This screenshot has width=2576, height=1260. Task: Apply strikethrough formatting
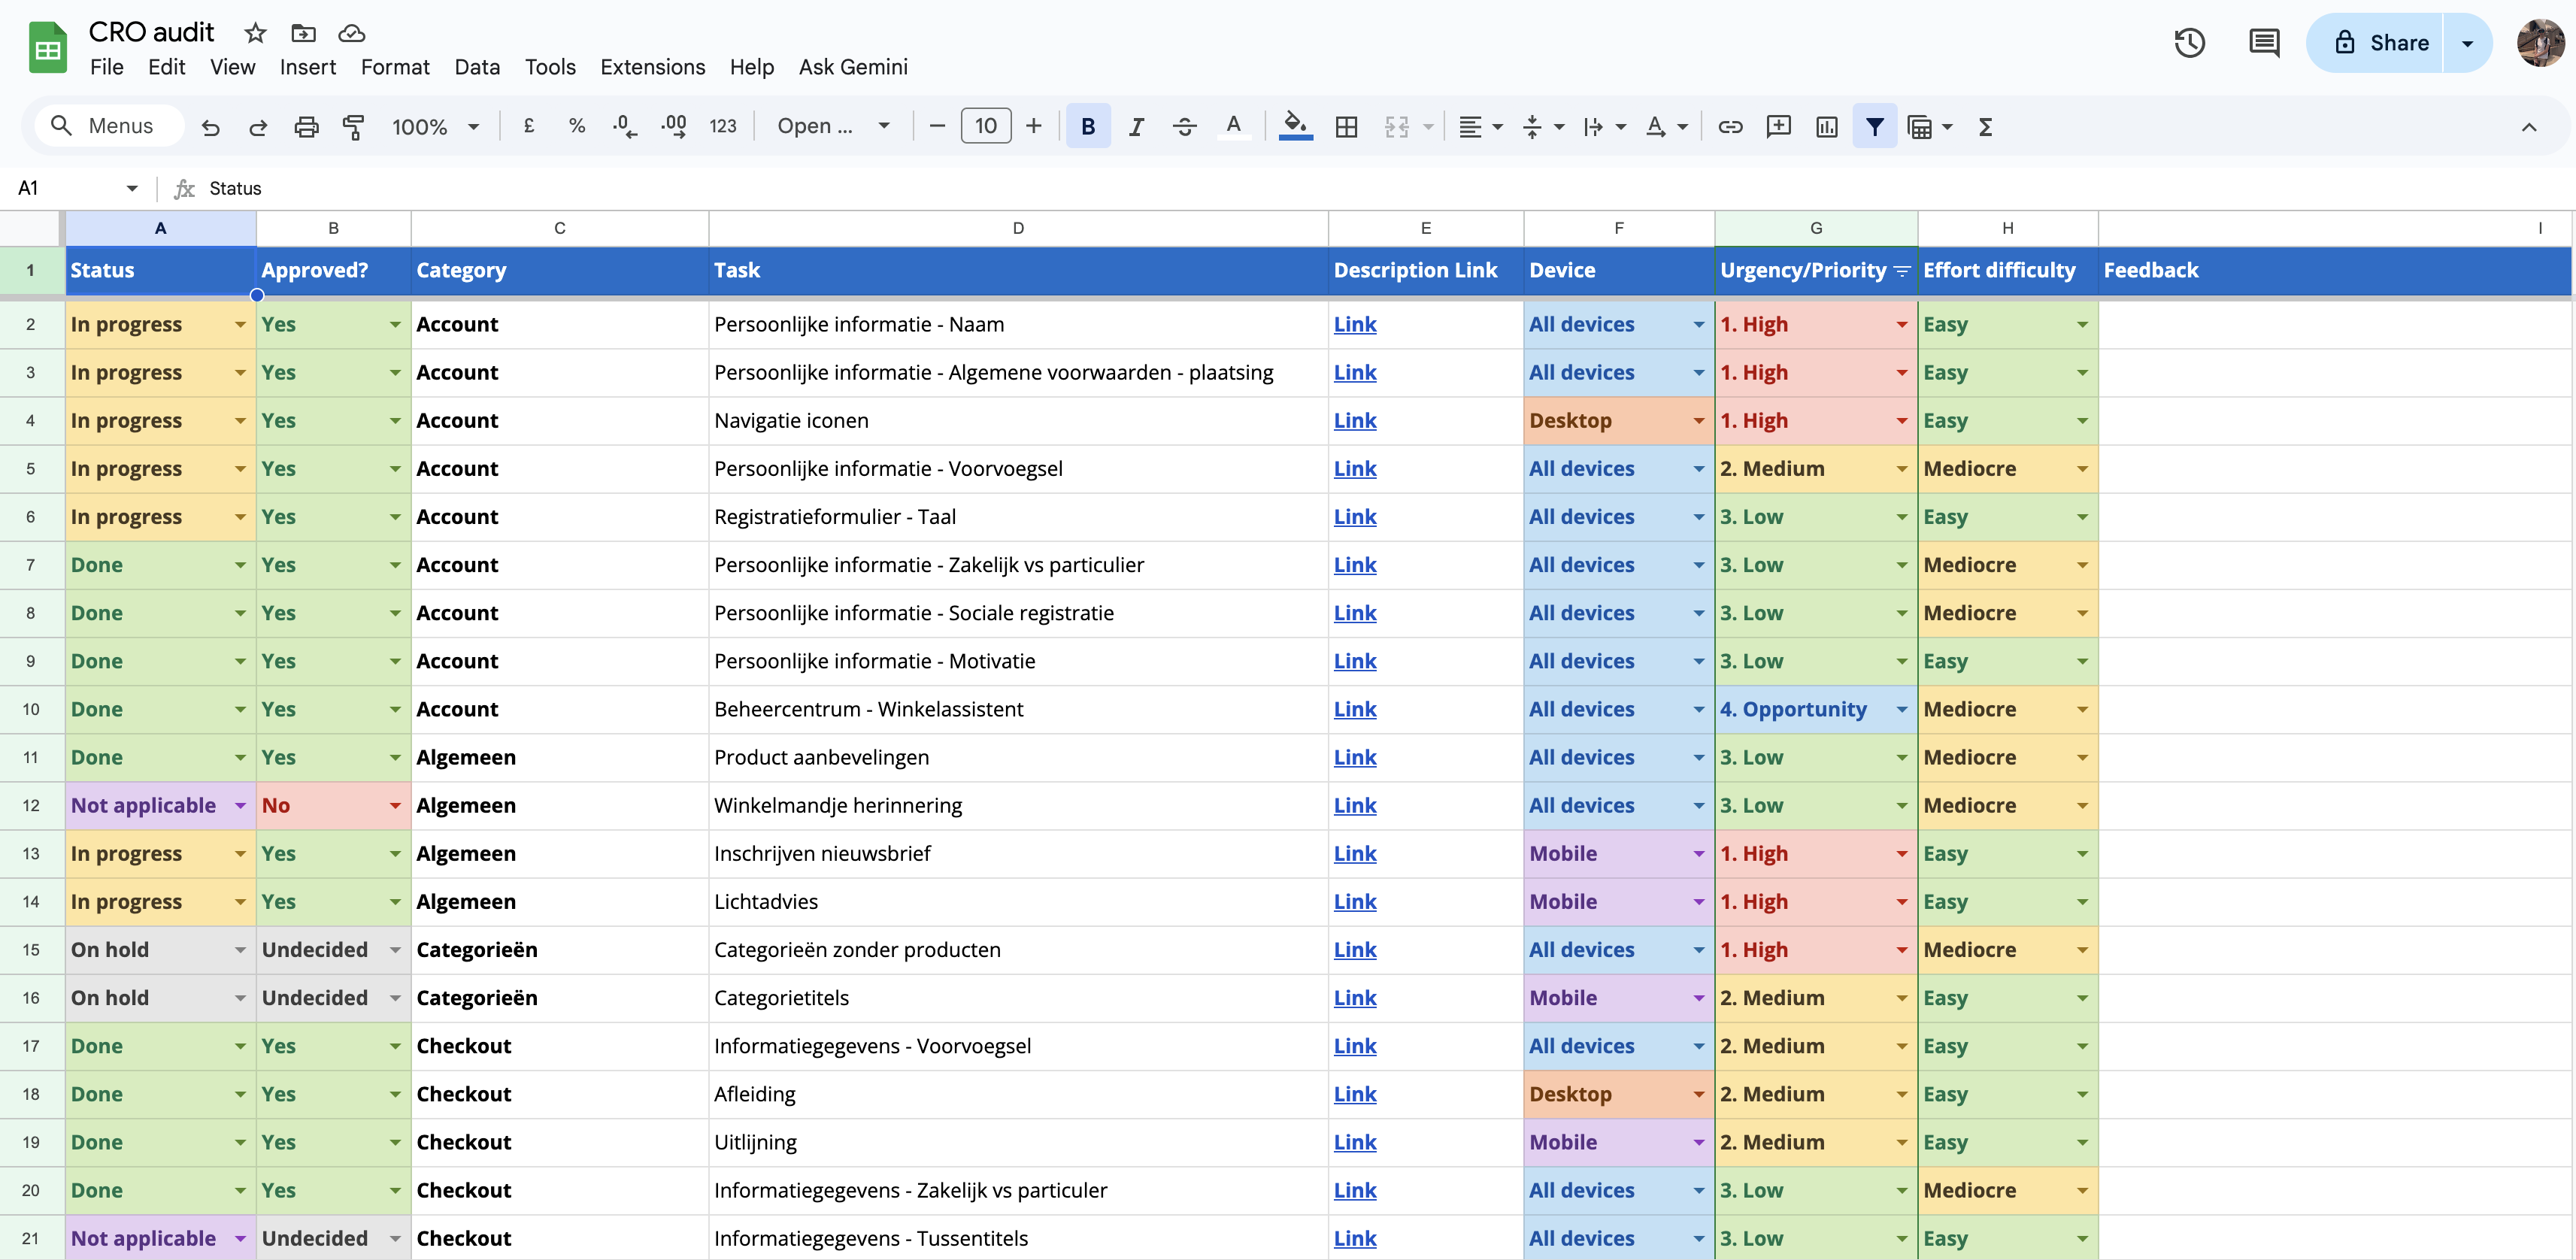coord(1185,126)
